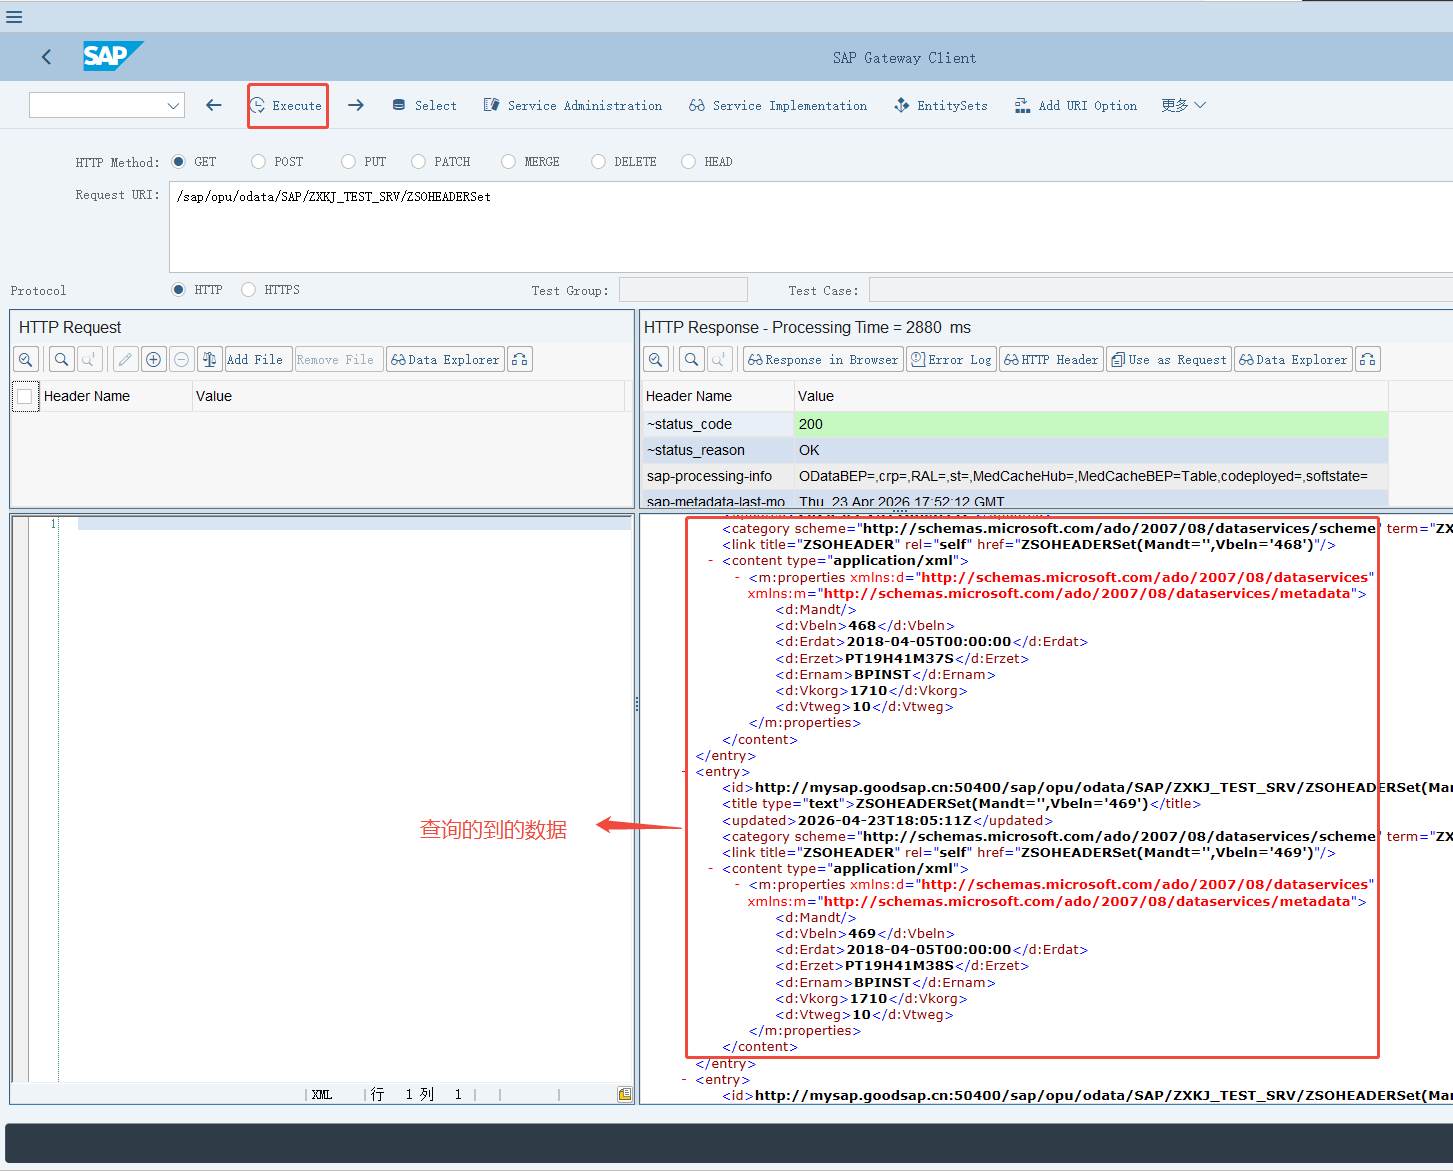Image resolution: width=1453 pixels, height=1171 pixels.
Task: Open EntitySets list
Action: (941, 105)
